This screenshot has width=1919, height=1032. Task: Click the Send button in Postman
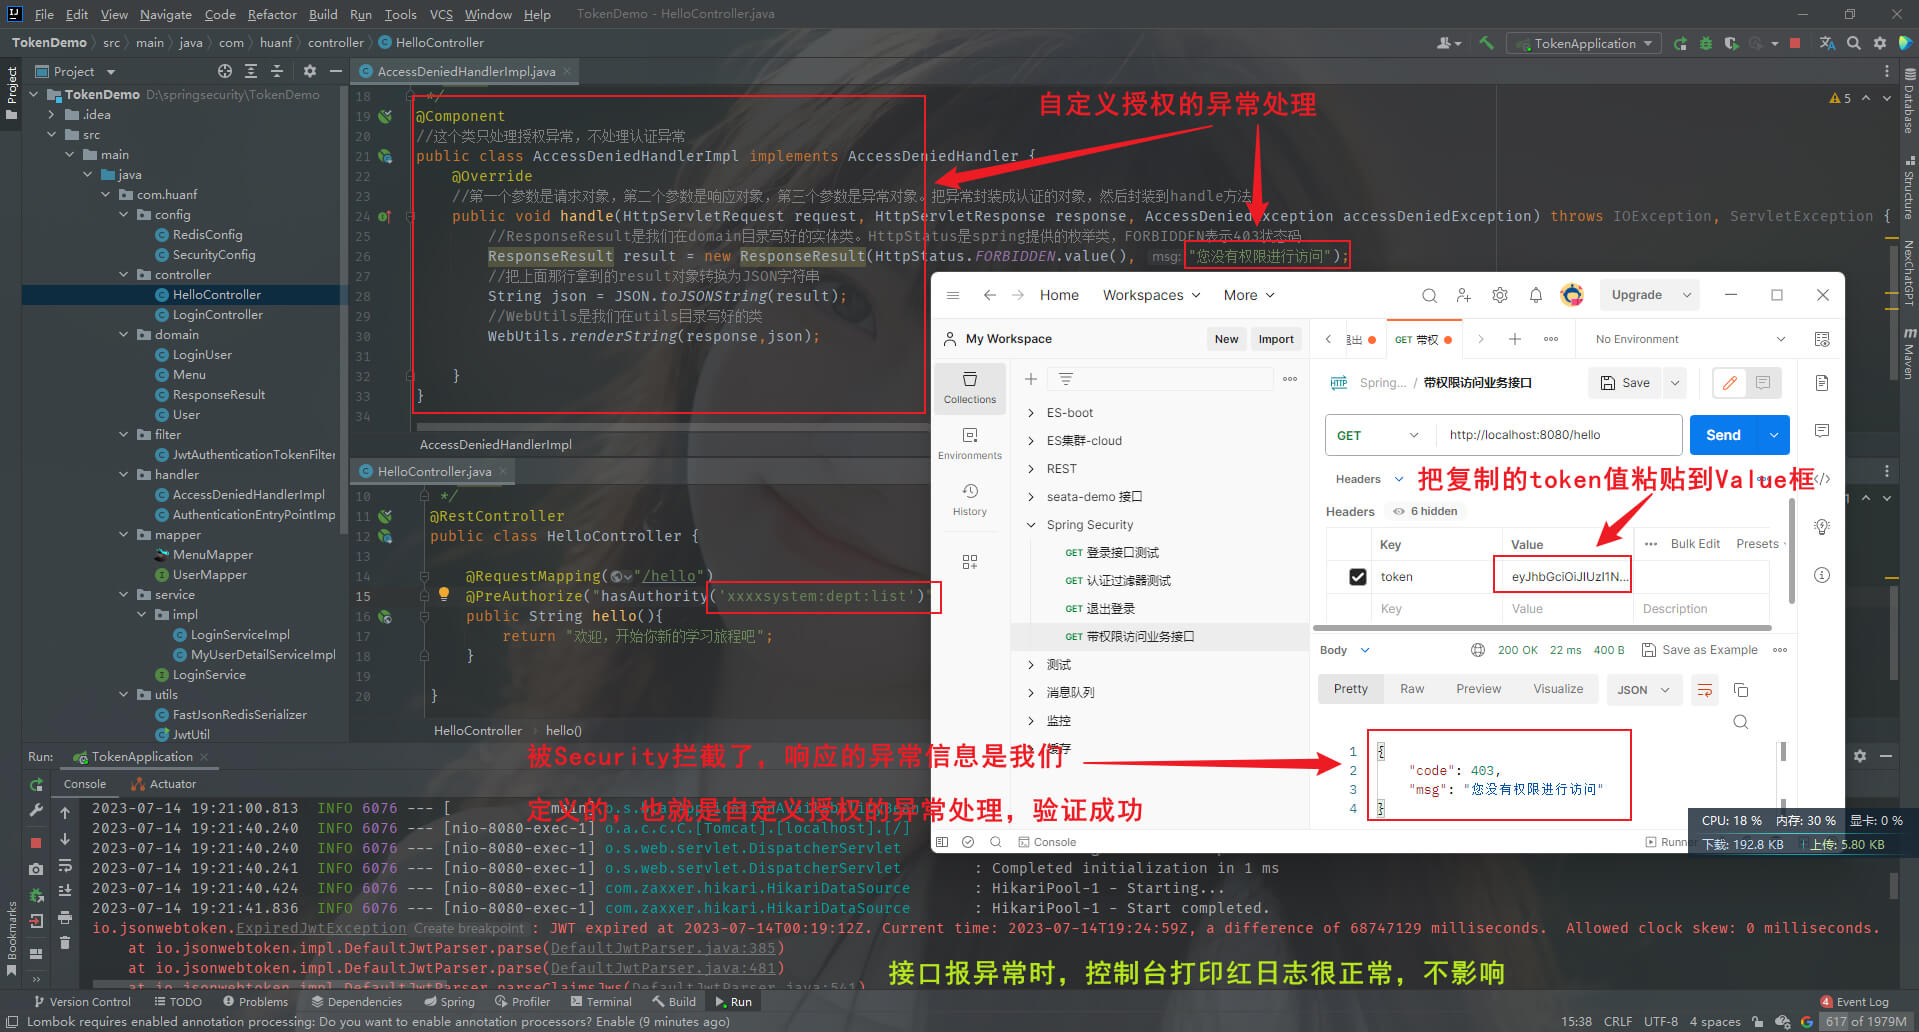coord(1724,435)
